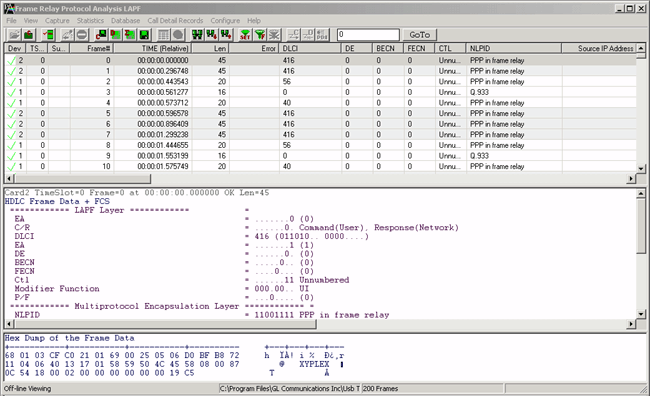Screen dimensions: 650x396
Task: Click the Len column header
Action: coord(211,49)
